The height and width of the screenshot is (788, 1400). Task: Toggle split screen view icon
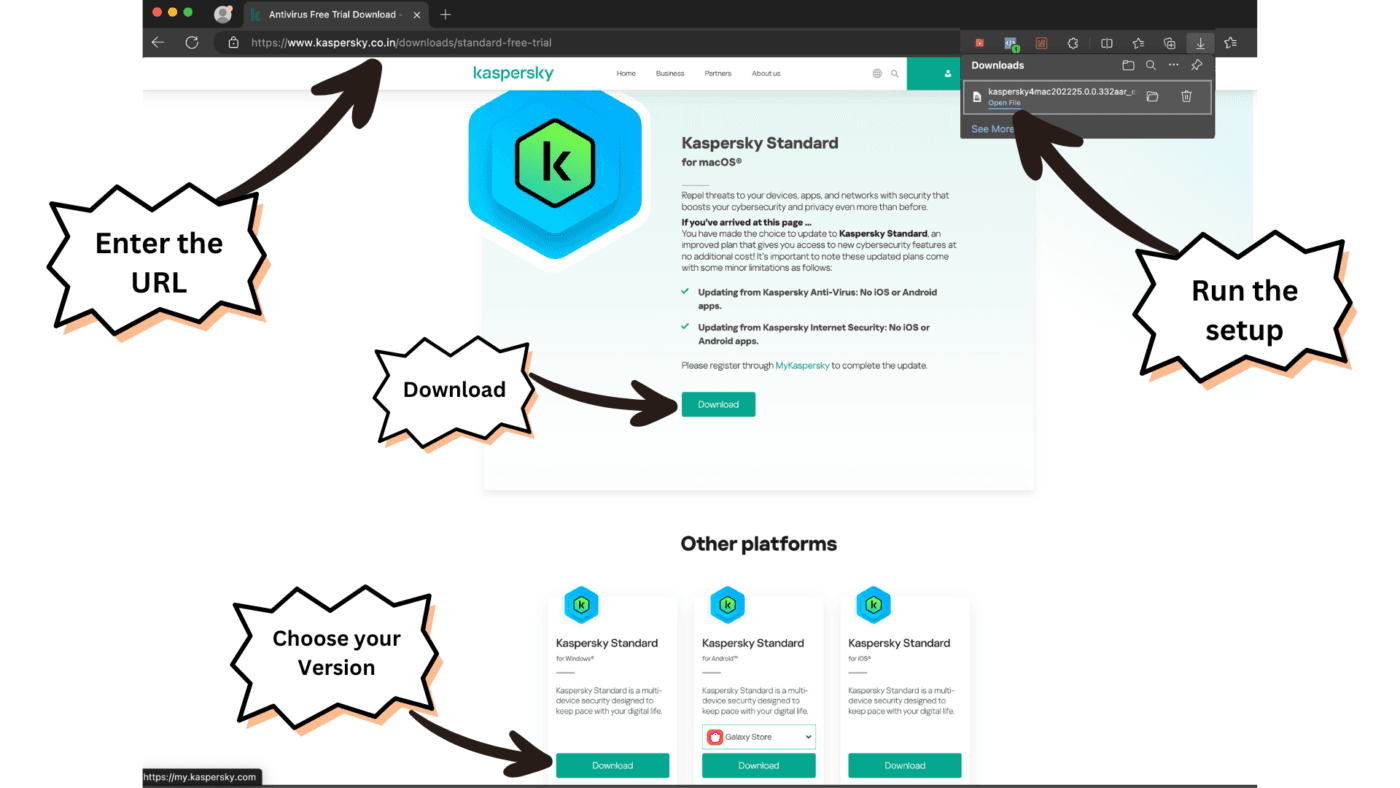(1107, 43)
